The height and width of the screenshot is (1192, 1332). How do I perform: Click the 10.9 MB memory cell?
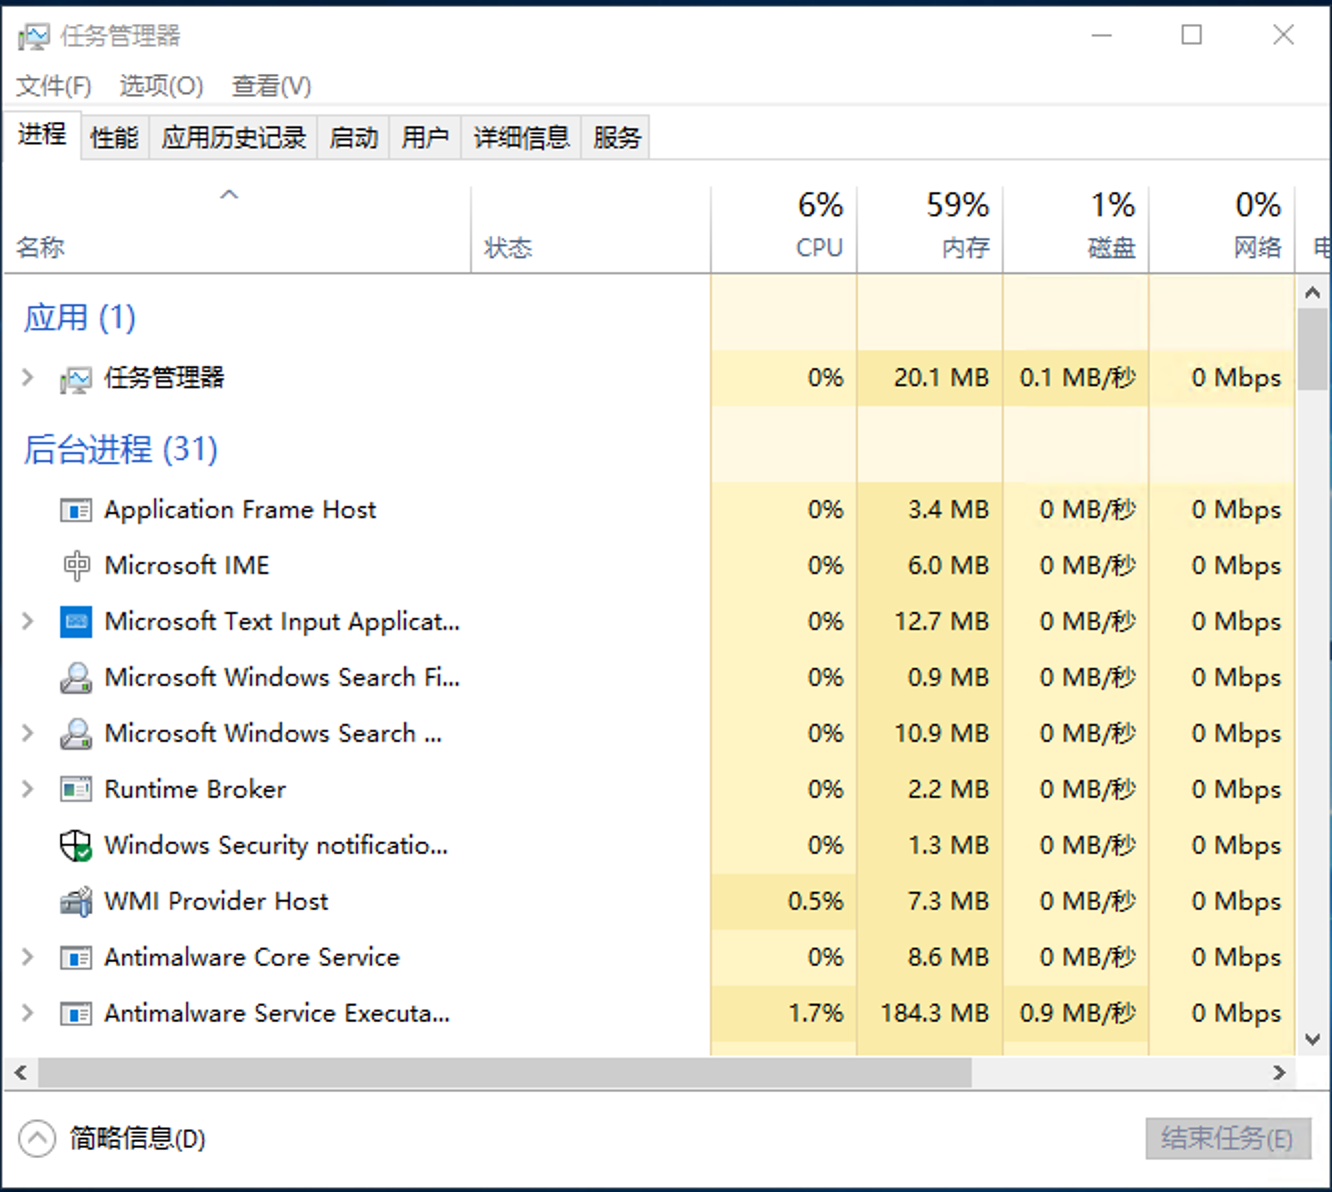[930, 734]
